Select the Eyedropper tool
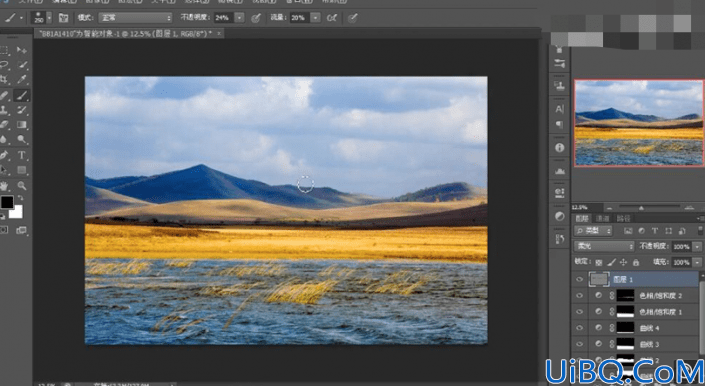Image resolution: width=705 pixels, height=386 pixels. 22,80
